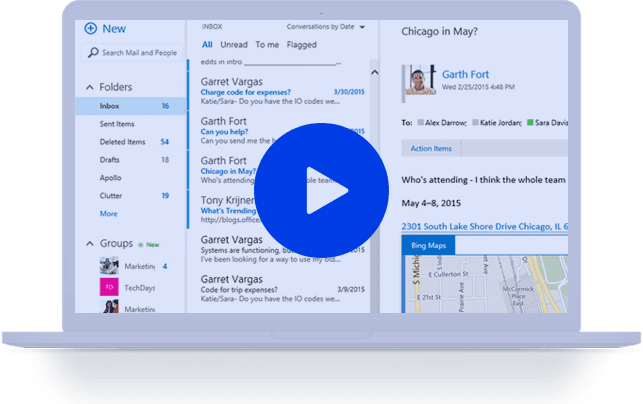643x404 pixels.
Task: Click the search magnifier icon
Action: [93, 52]
